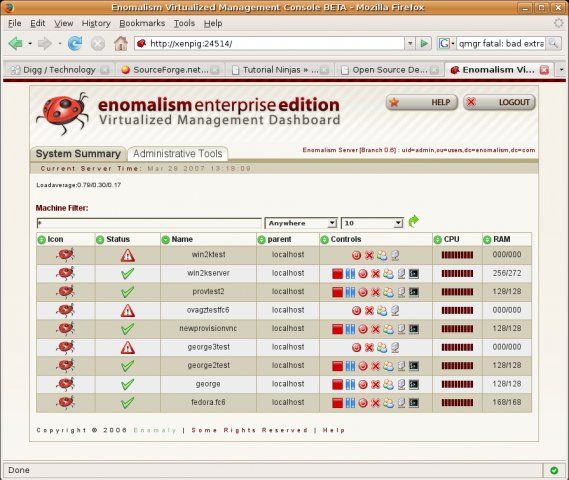This screenshot has height=480, width=569.
Task: Open the Bookmarks menu
Action: click(142, 23)
